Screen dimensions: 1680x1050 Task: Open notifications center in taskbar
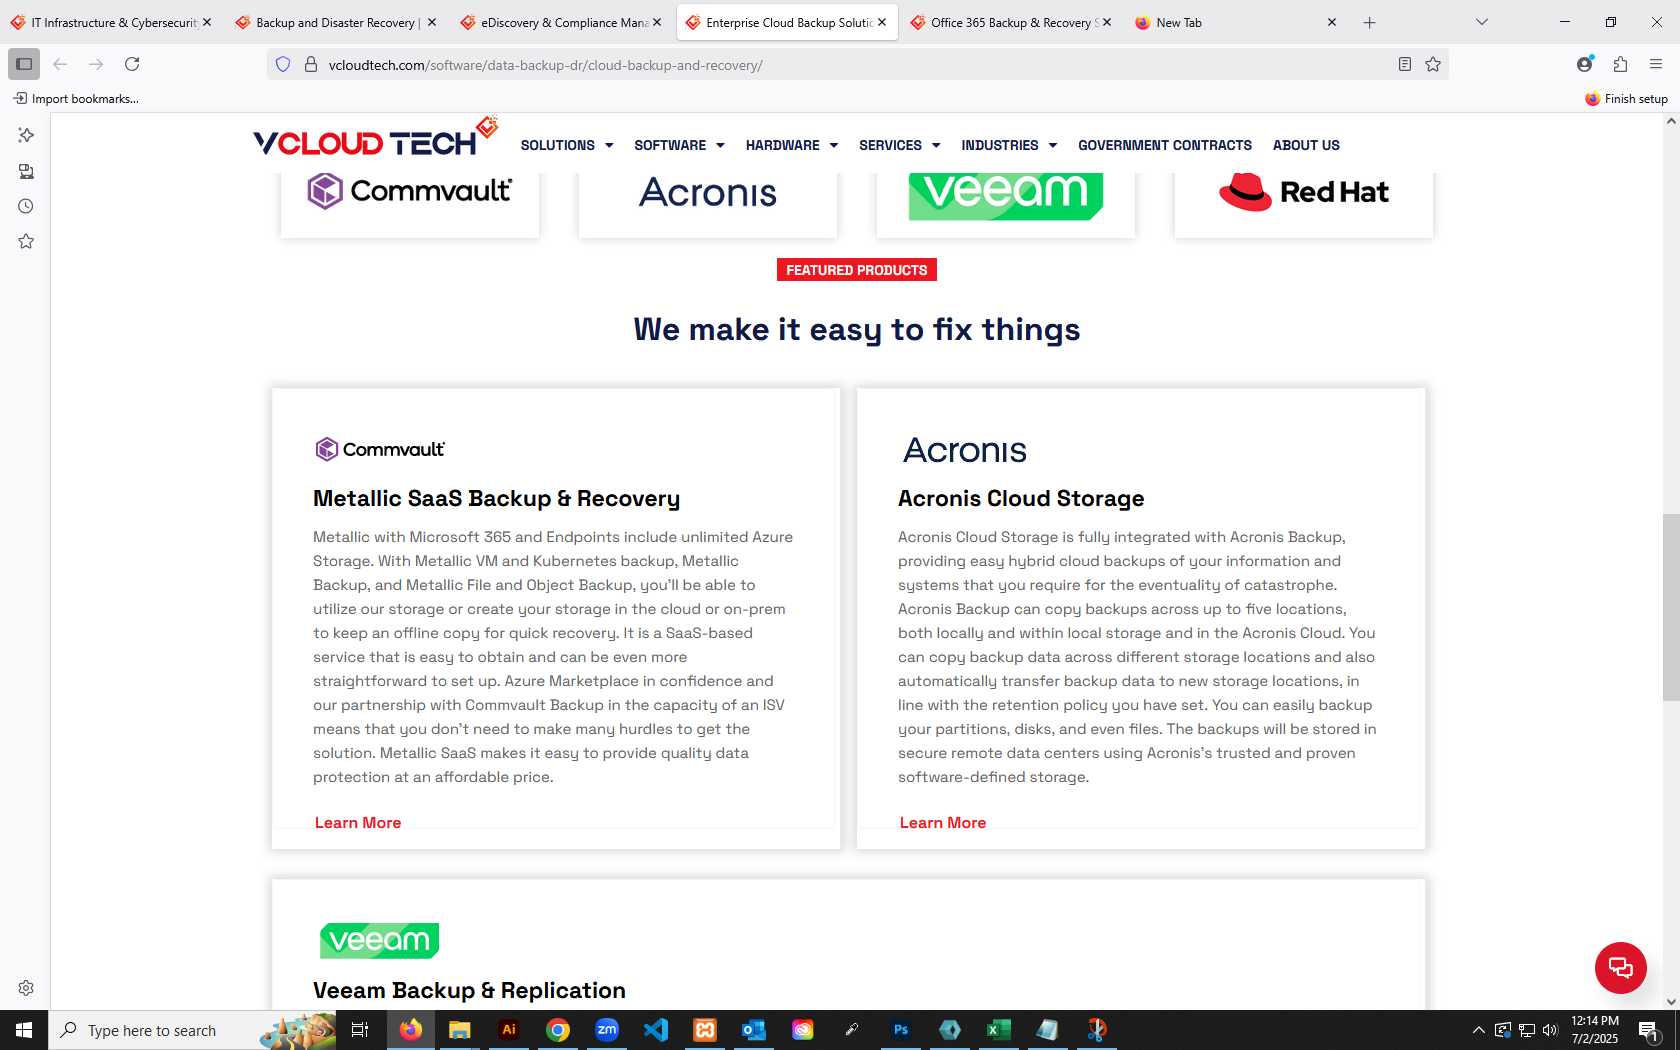[x=1649, y=1030]
